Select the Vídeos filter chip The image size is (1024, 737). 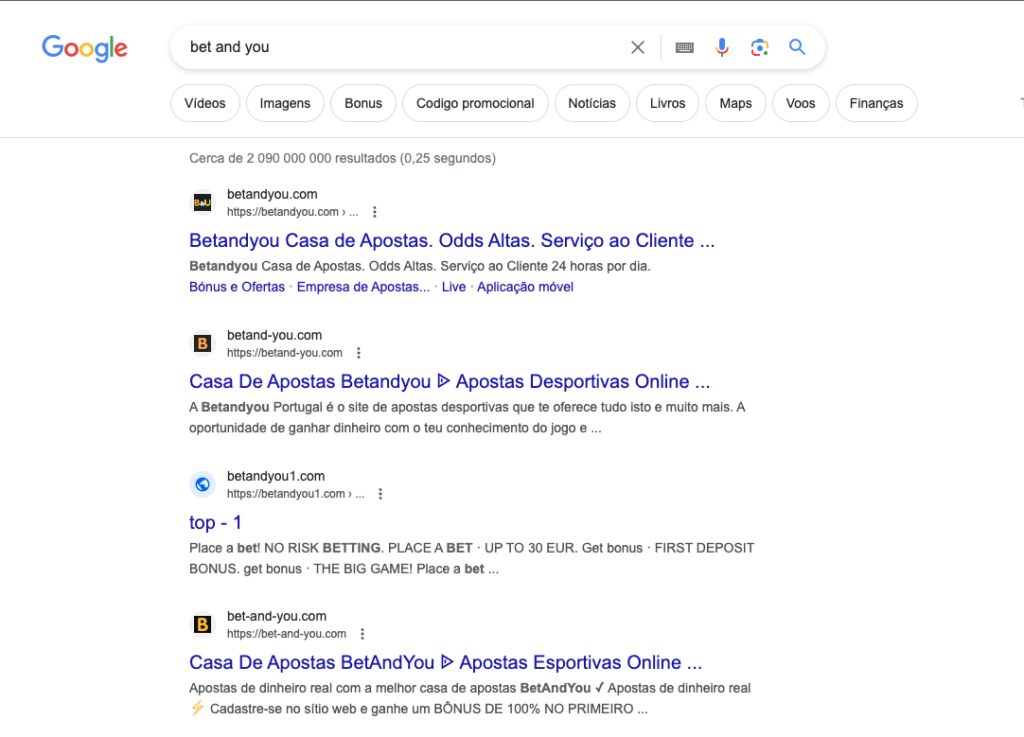tap(205, 103)
